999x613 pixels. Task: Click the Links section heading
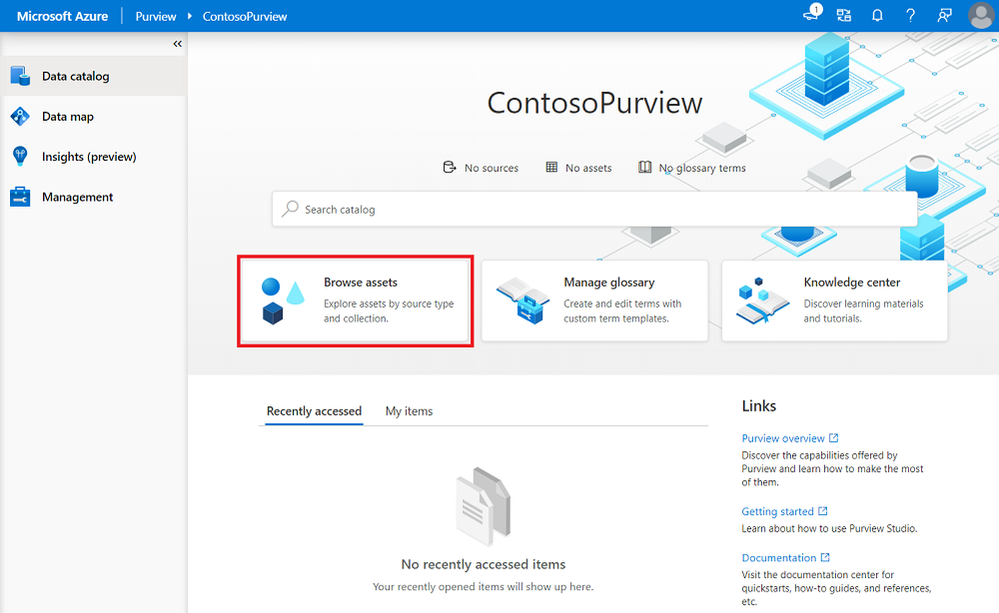[759, 406]
